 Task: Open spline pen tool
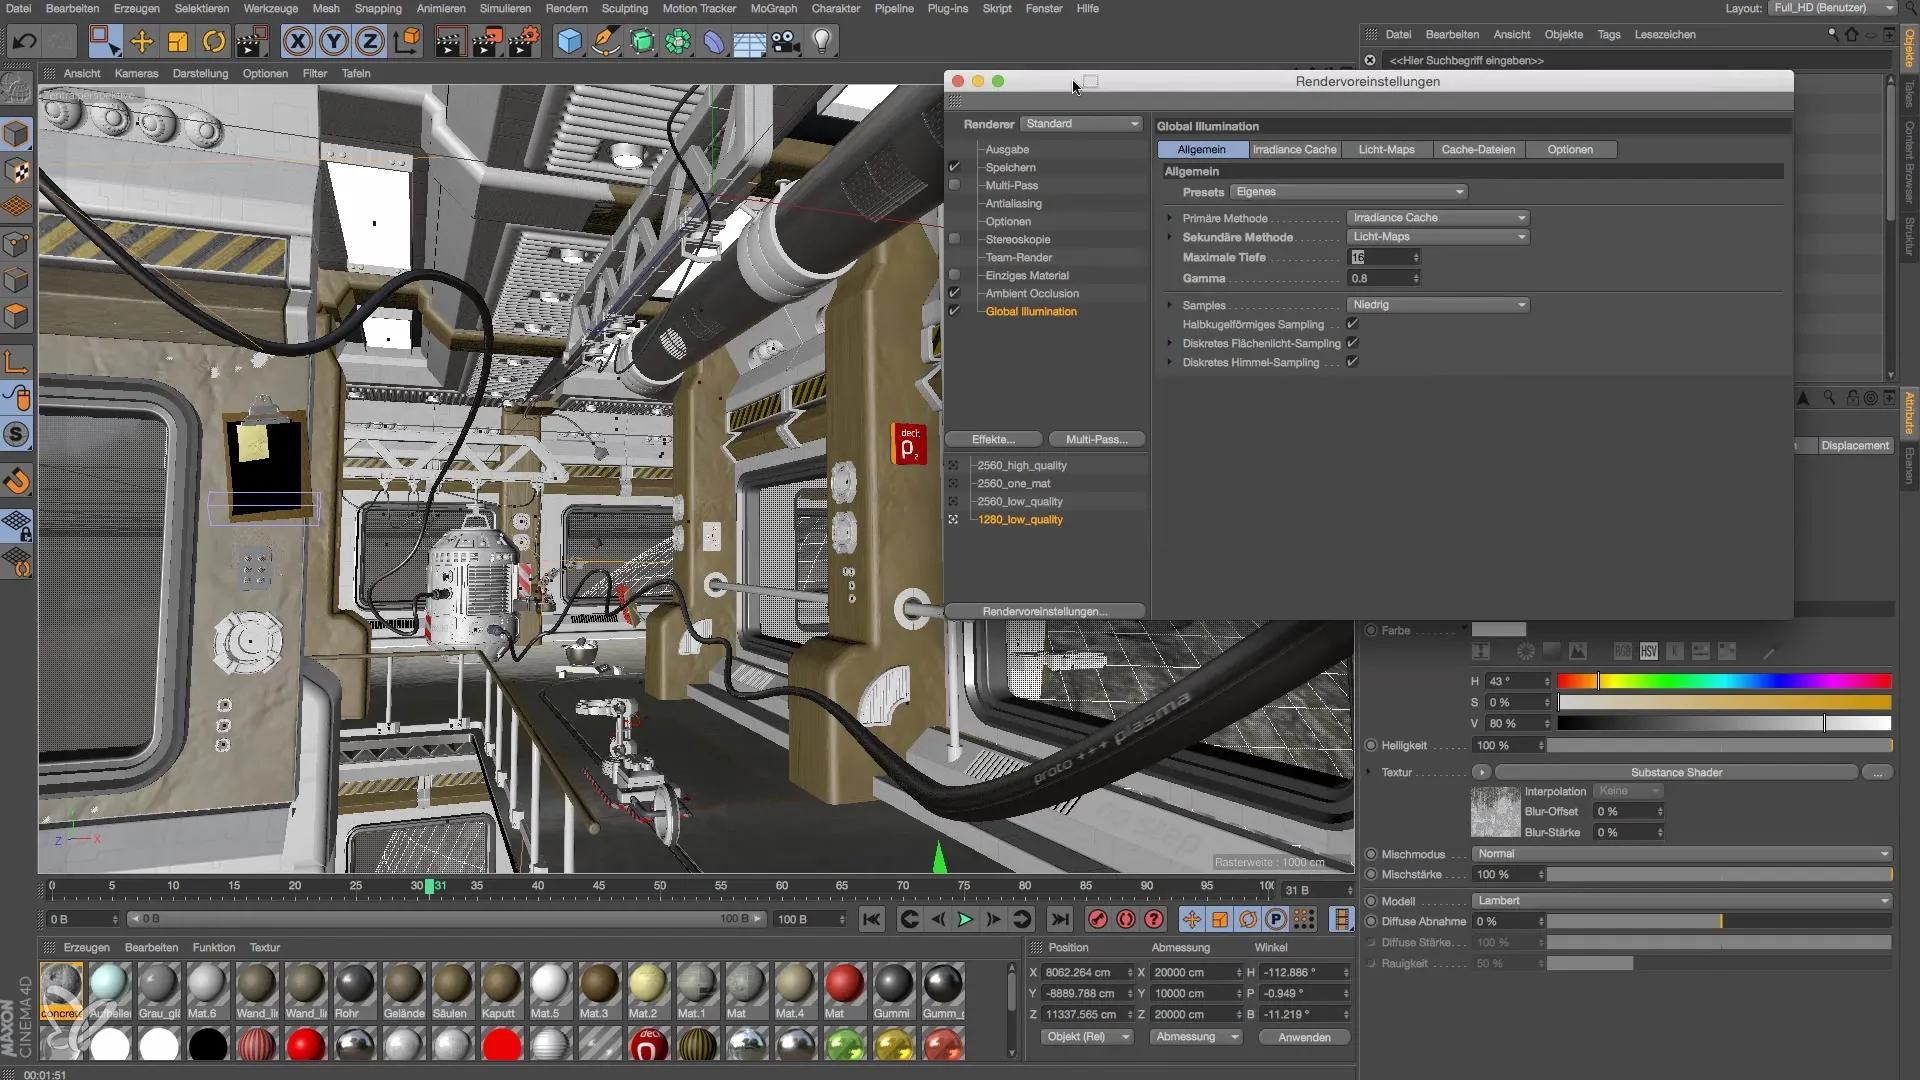(605, 41)
